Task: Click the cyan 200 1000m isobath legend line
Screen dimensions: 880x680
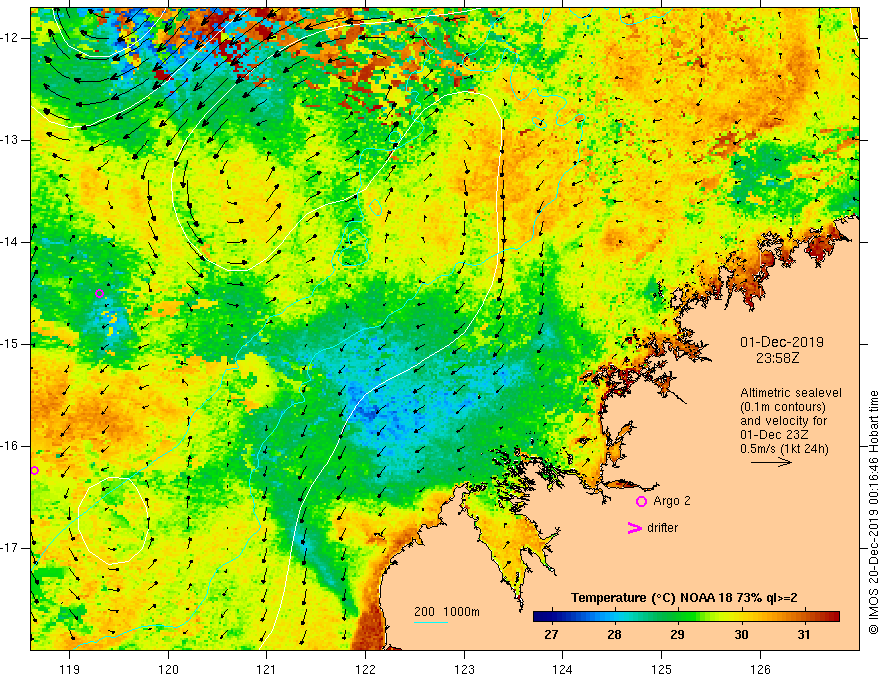Action: pyautogui.click(x=431, y=622)
